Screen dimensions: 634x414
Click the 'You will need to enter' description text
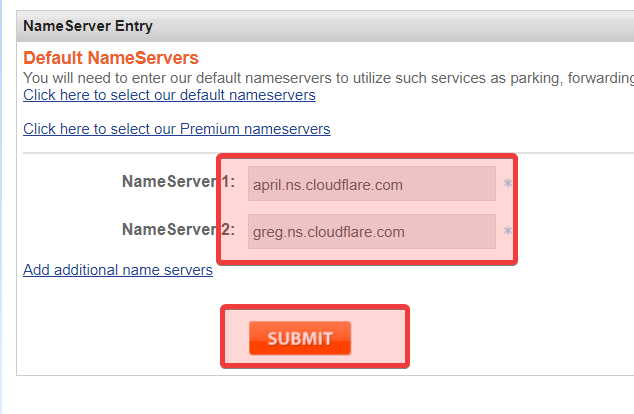300,77
